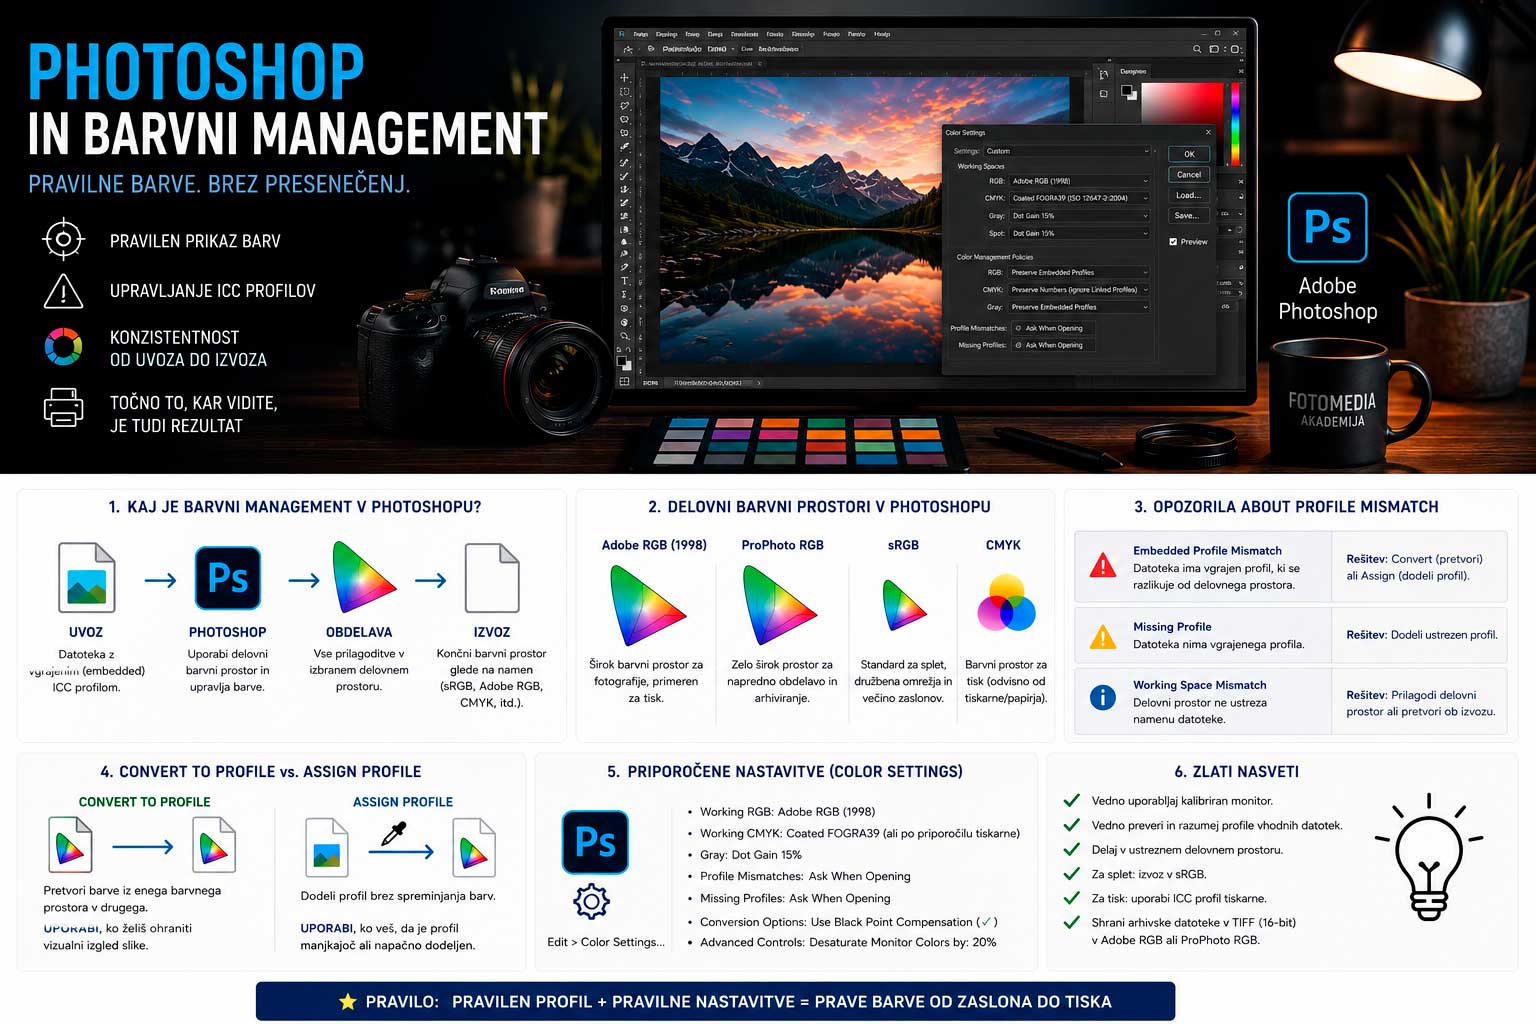1536x1024 pixels.
Task: Click the Save... button in Color Settings
Action: 1189,215
